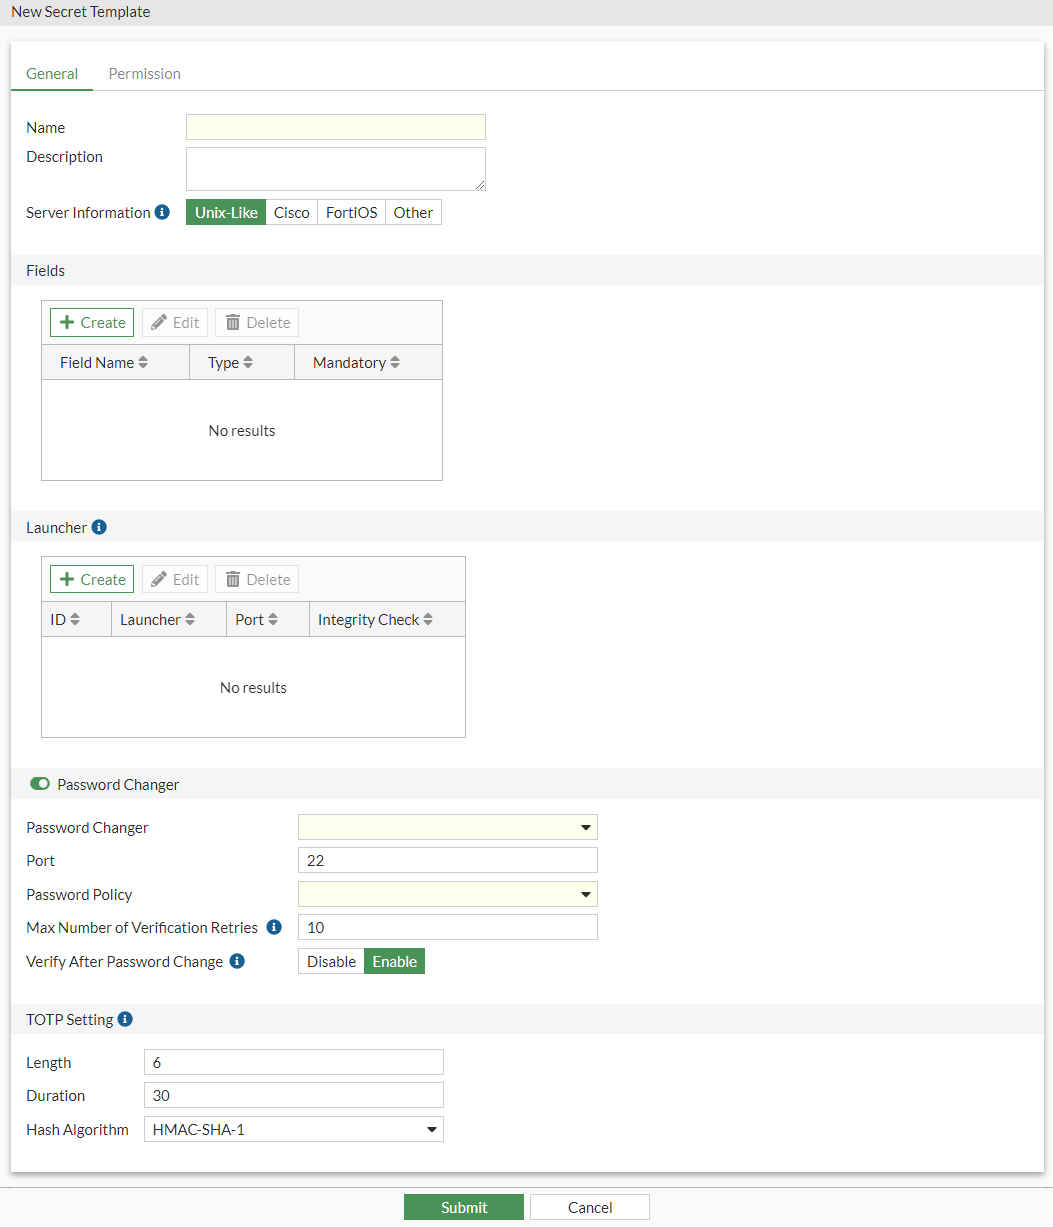The width and height of the screenshot is (1053, 1227).
Task: Open the Server Information info tooltip icon
Action: [161, 211]
